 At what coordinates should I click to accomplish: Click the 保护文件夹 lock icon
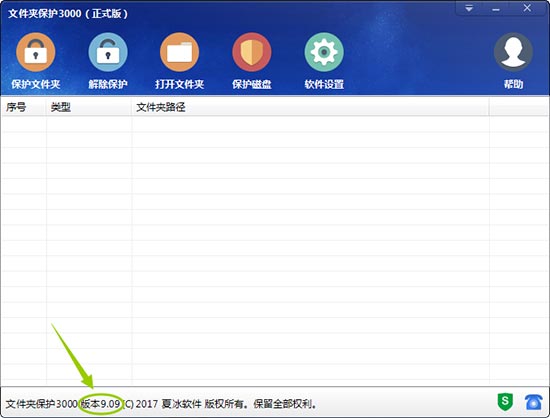tap(35, 52)
